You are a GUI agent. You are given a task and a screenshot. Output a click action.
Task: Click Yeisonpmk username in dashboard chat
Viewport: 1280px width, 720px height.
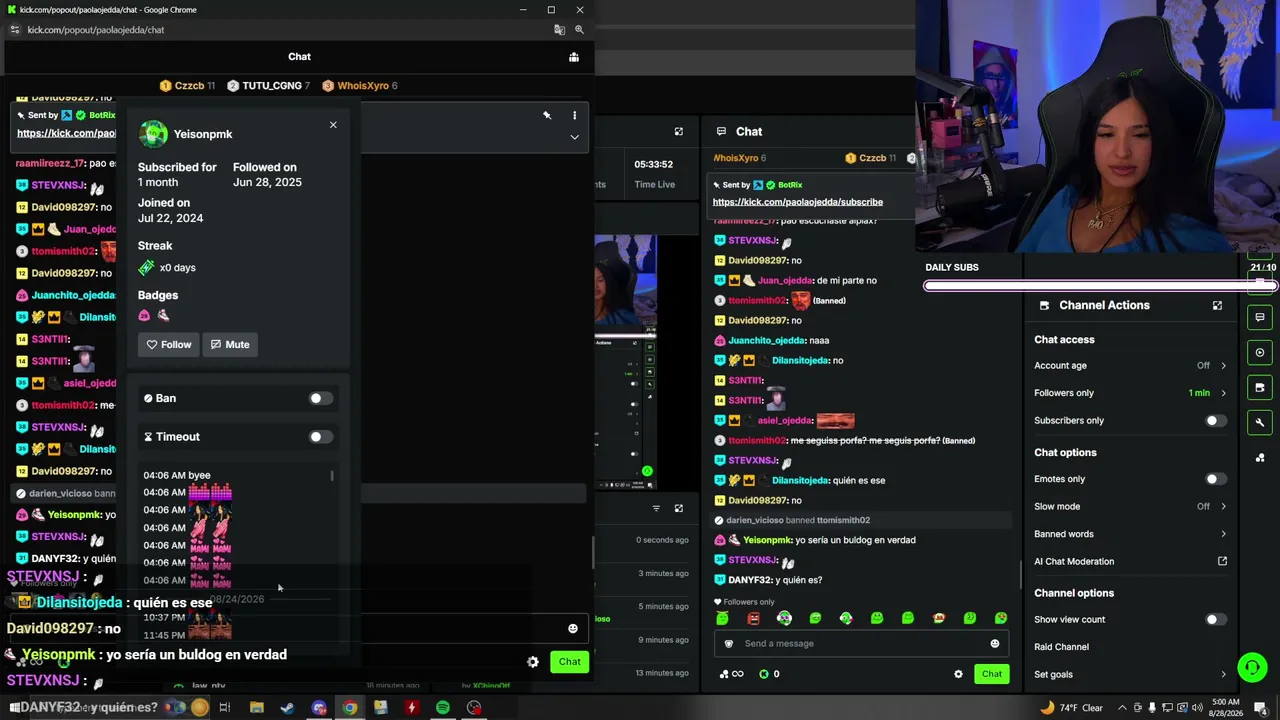[x=767, y=541]
